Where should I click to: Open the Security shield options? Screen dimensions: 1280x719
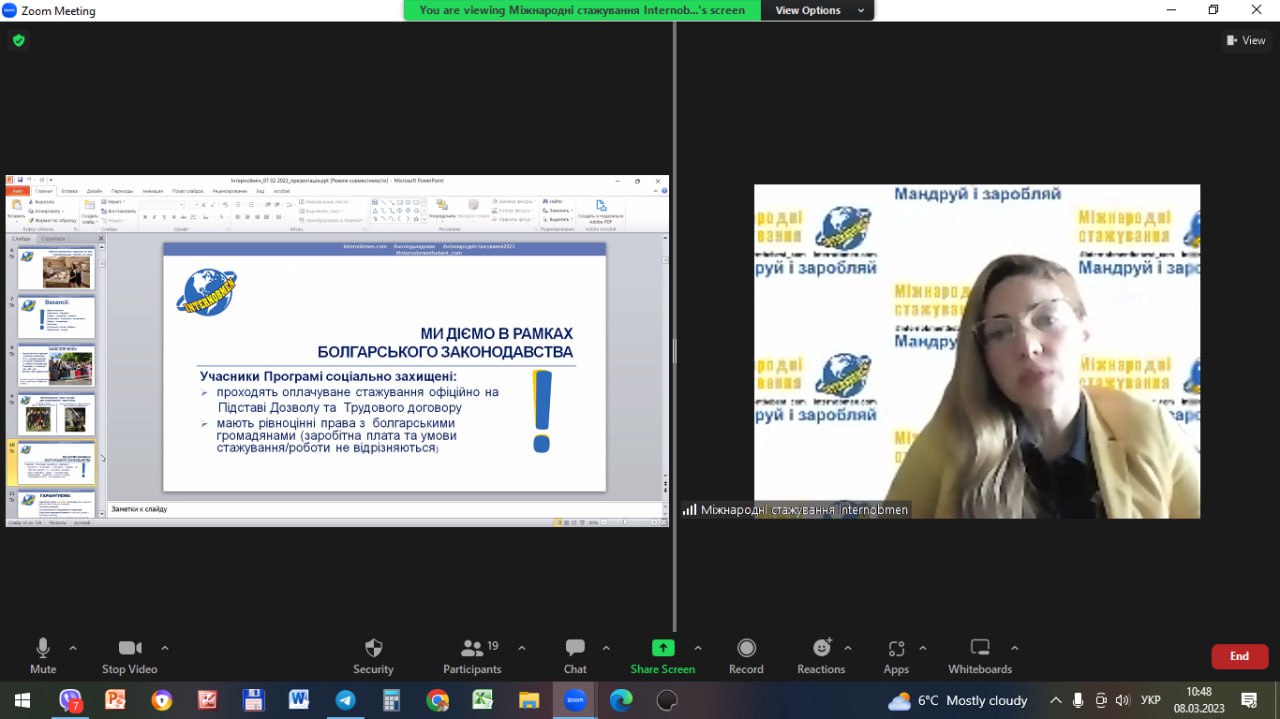pyautogui.click(x=373, y=655)
